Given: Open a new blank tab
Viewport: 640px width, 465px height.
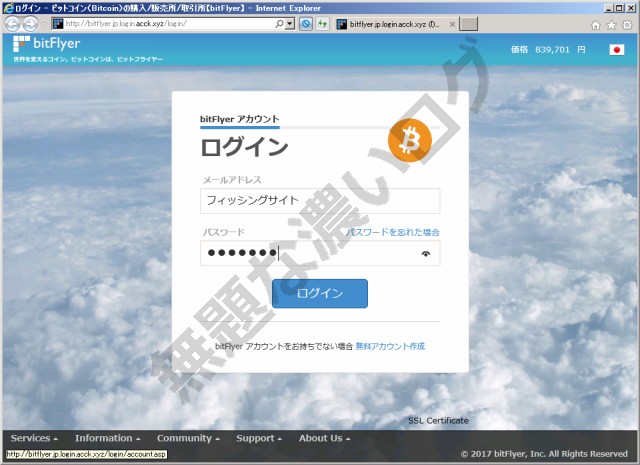Looking at the screenshot, I should pyautogui.click(x=468, y=24).
